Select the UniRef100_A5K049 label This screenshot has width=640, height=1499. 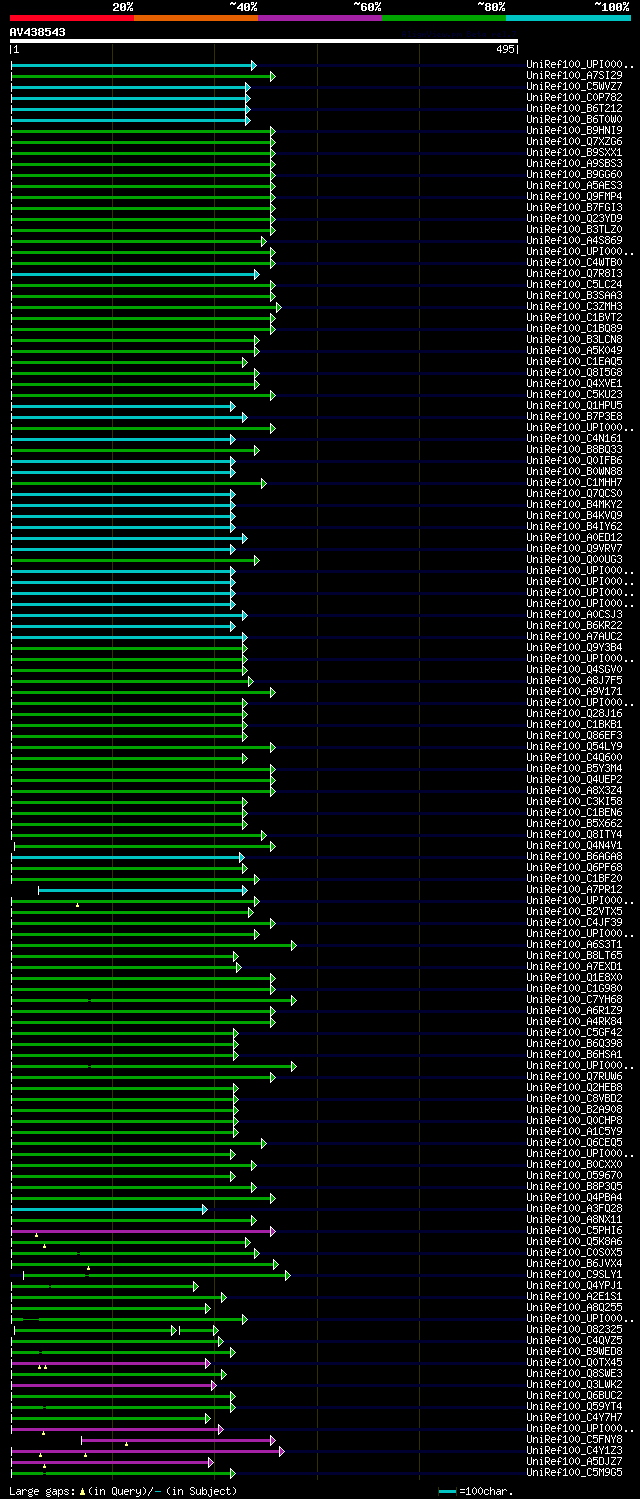[574, 350]
